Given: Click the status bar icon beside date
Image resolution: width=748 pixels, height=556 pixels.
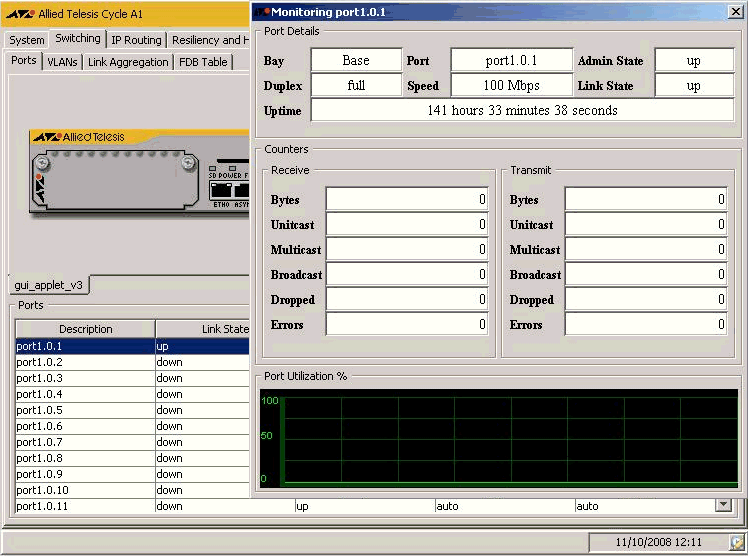Looking at the screenshot, I should coord(737,542).
